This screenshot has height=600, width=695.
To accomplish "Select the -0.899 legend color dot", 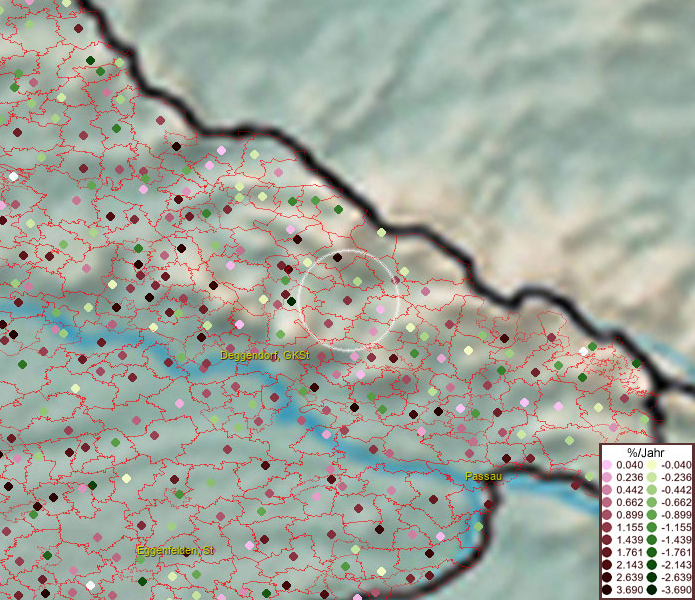I will [652, 515].
